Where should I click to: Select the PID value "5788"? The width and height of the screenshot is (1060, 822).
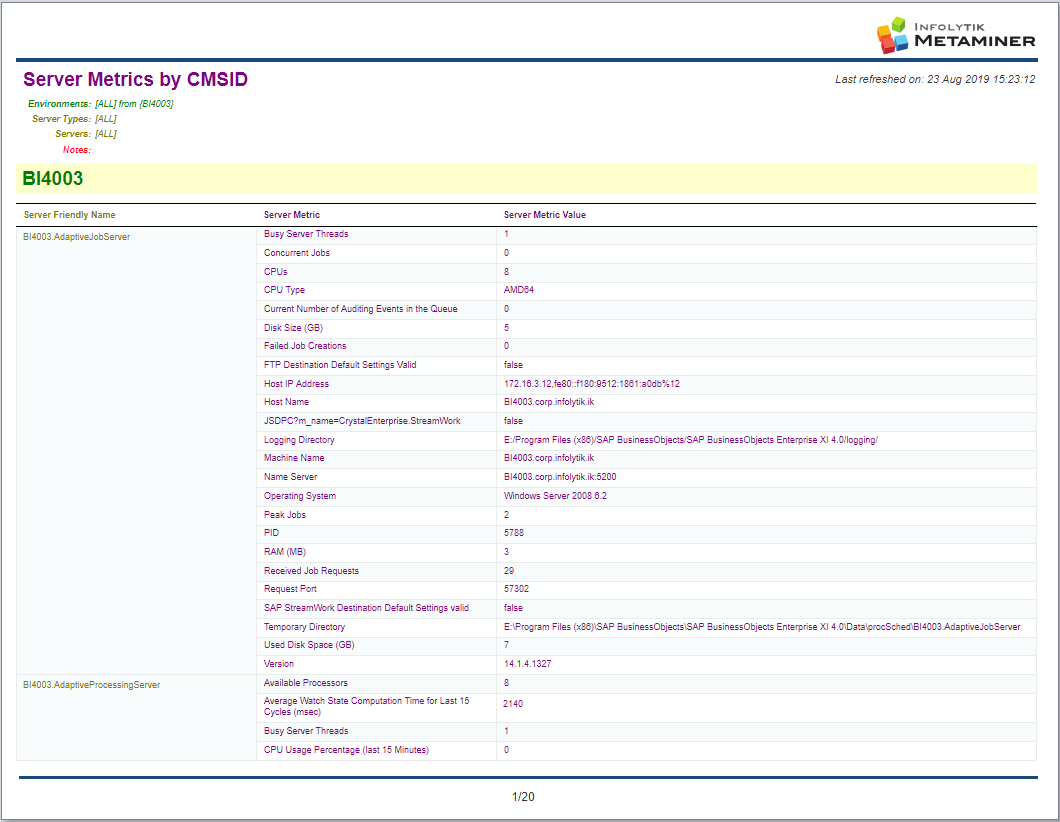[x=514, y=533]
